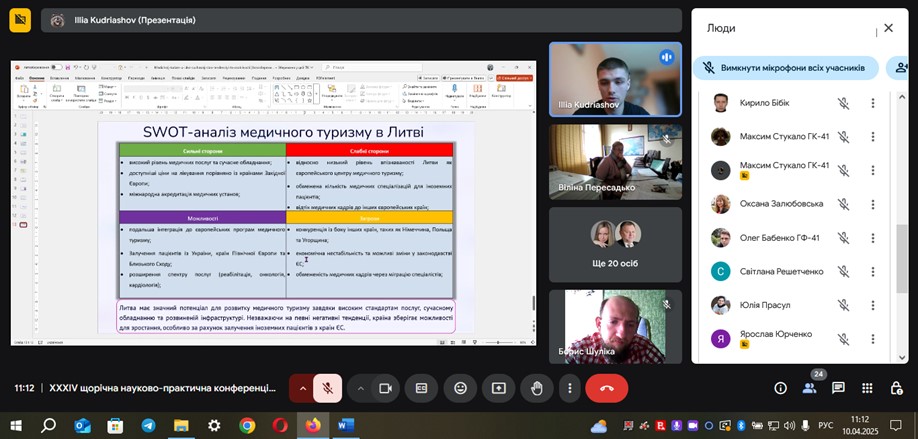
Task: Open the meeting chat panel
Action: [x=838, y=388]
